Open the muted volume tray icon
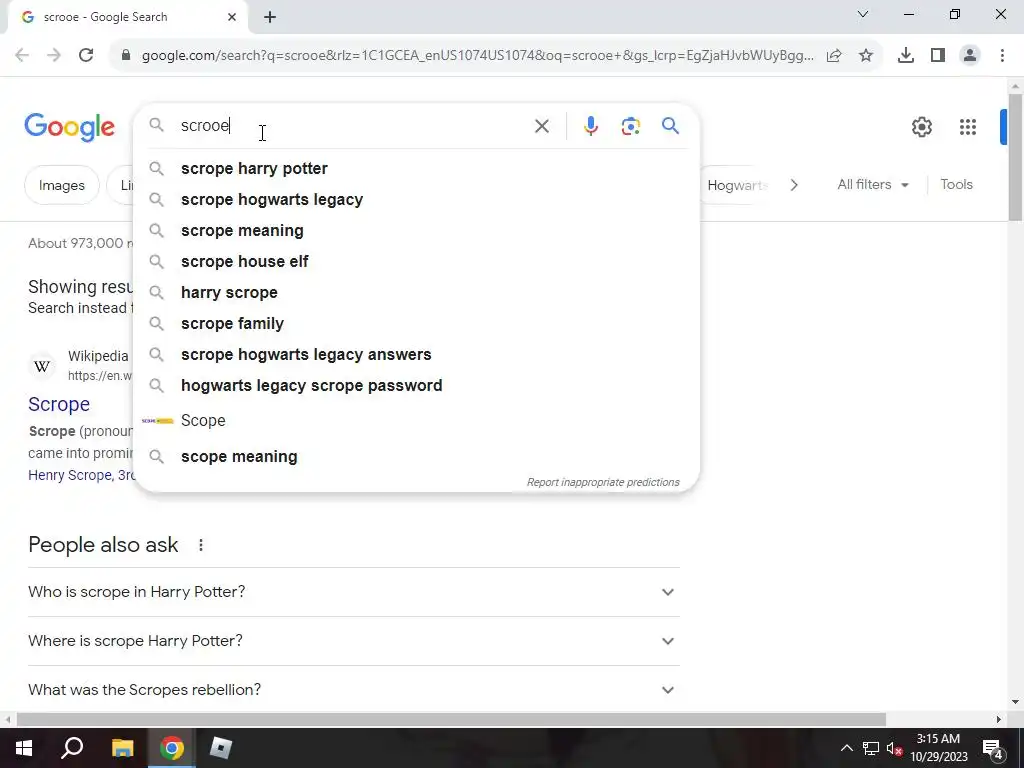 pos(894,748)
